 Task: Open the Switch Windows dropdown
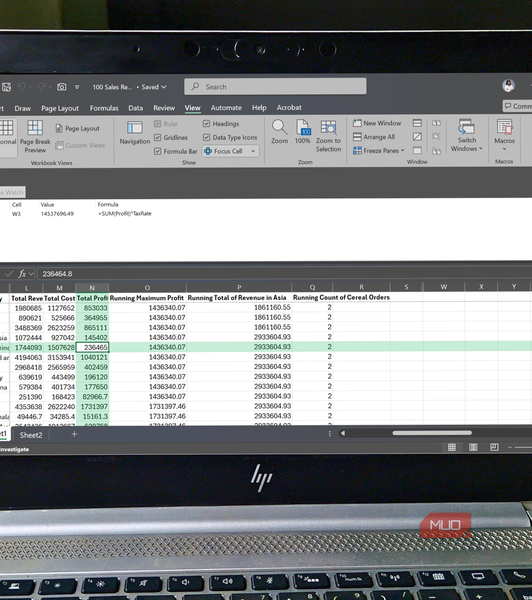467,135
